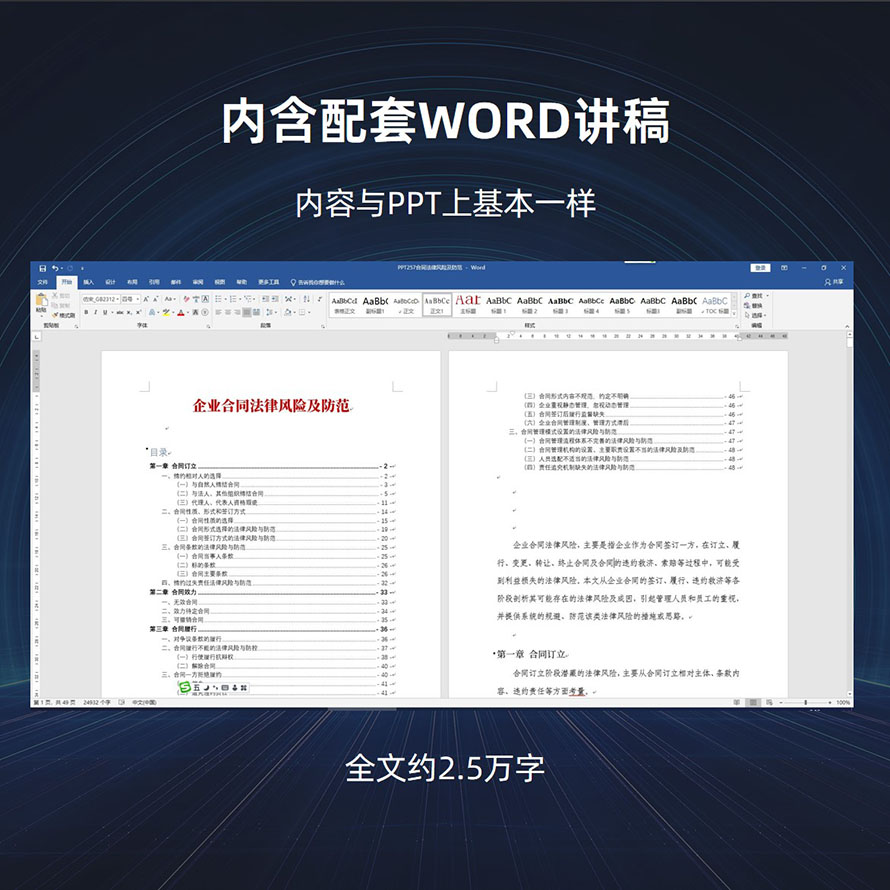Toggle bold formatting
The height and width of the screenshot is (890, 890).
coord(86,312)
